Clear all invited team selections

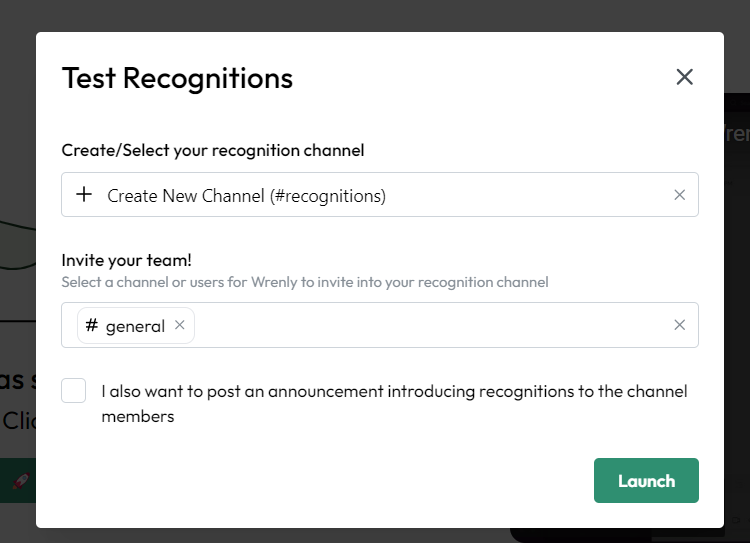click(x=679, y=325)
